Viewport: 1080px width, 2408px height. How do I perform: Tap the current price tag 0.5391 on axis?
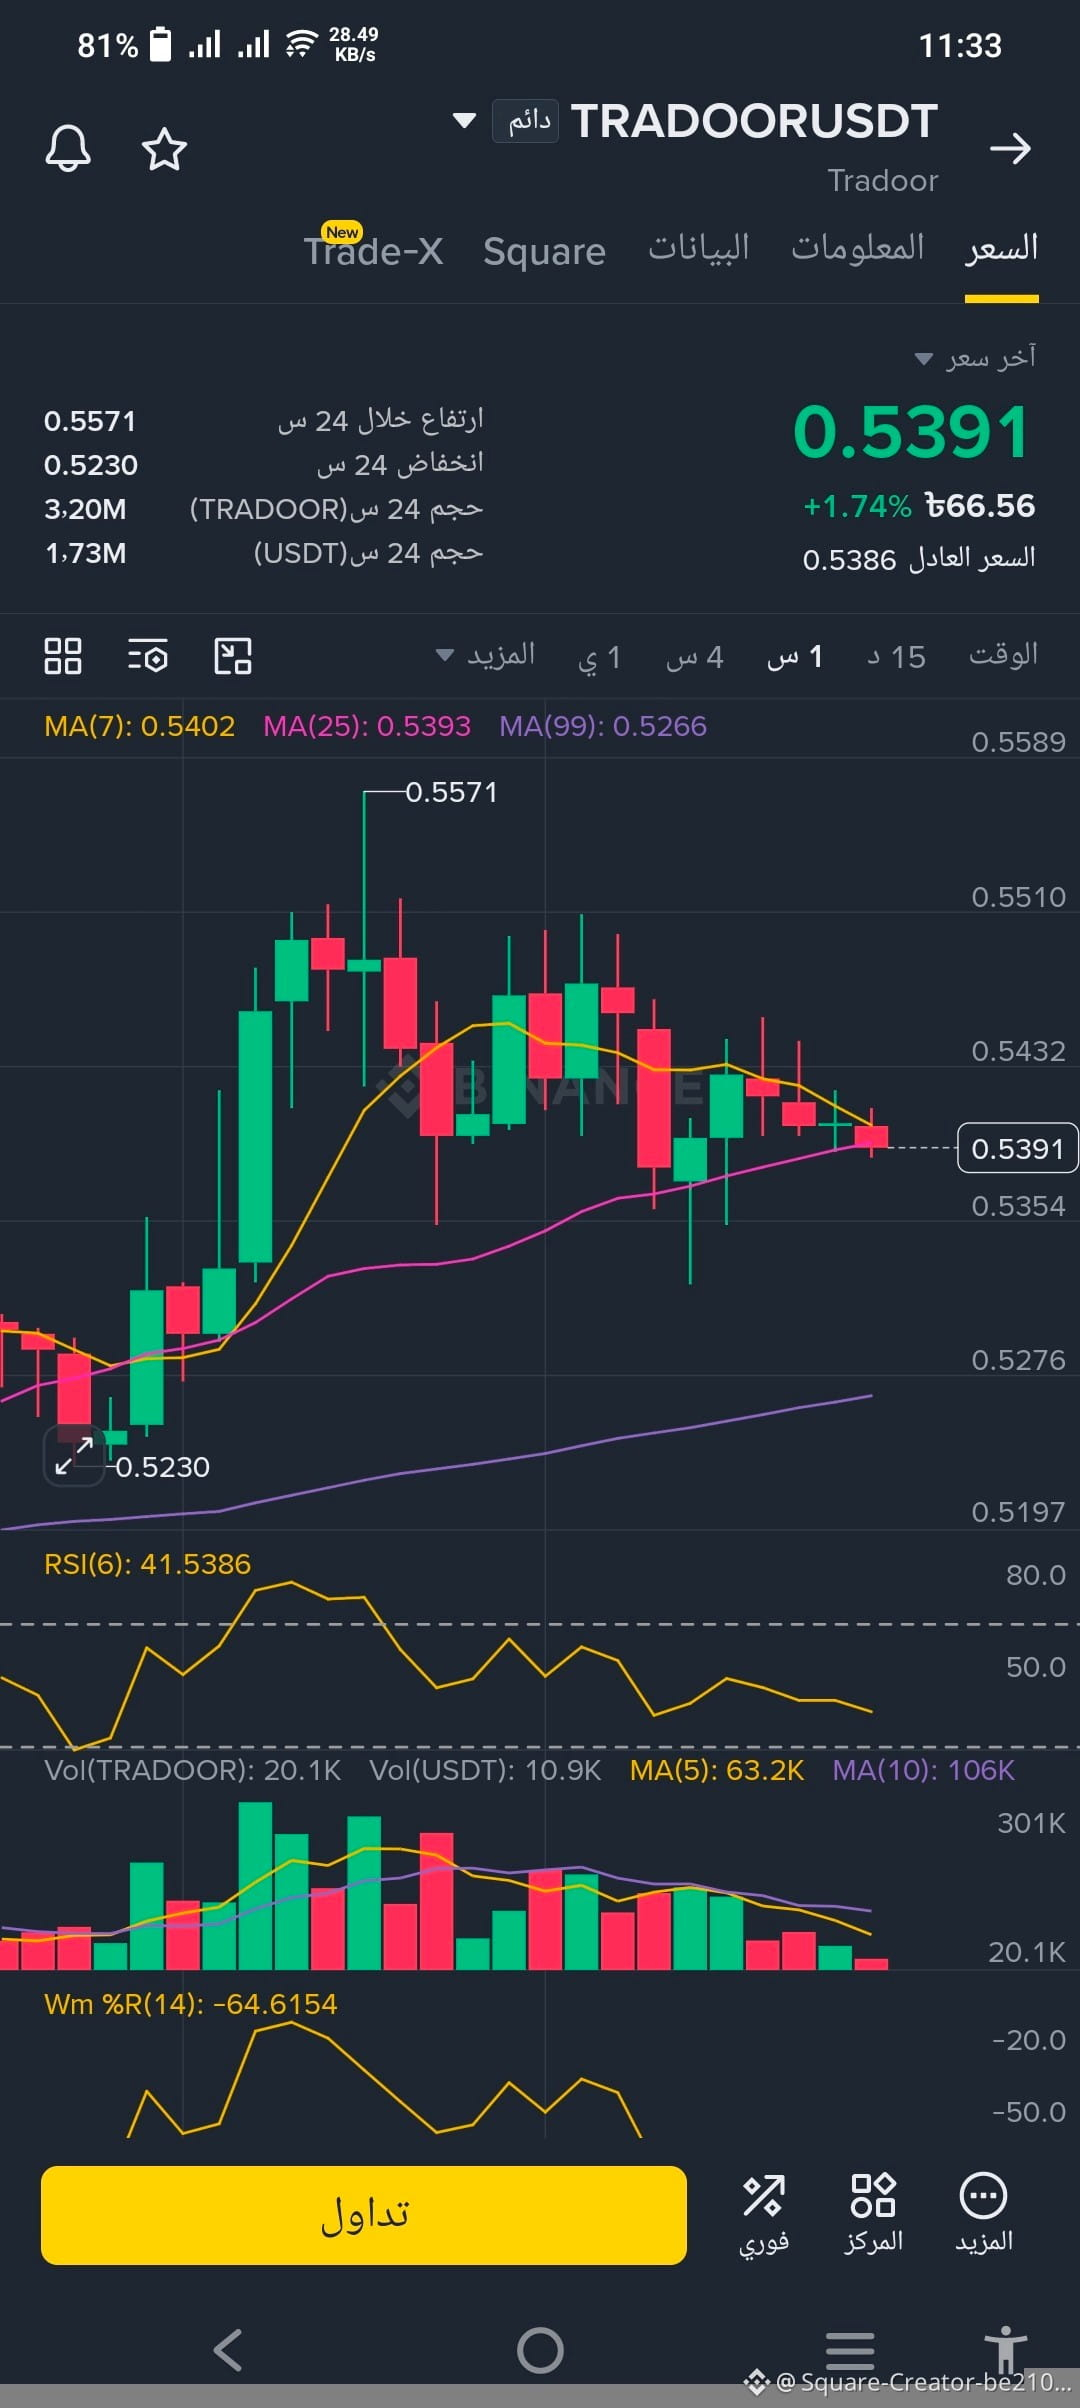(1017, 1148)
